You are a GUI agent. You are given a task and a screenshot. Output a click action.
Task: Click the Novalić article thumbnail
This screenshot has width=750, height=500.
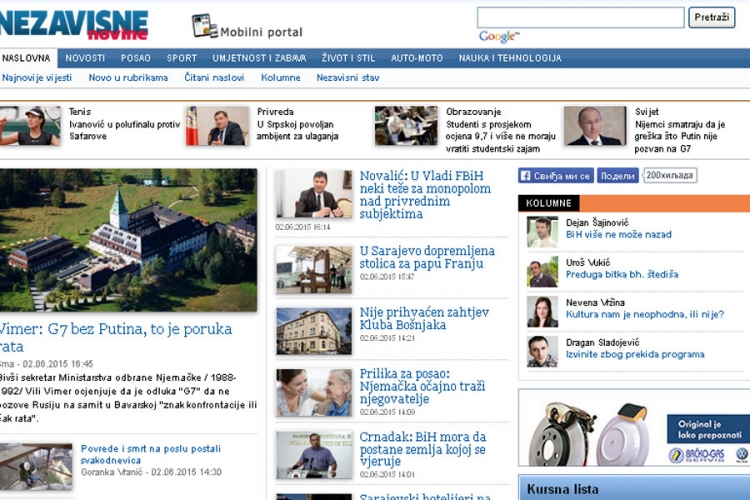point(314,194)
